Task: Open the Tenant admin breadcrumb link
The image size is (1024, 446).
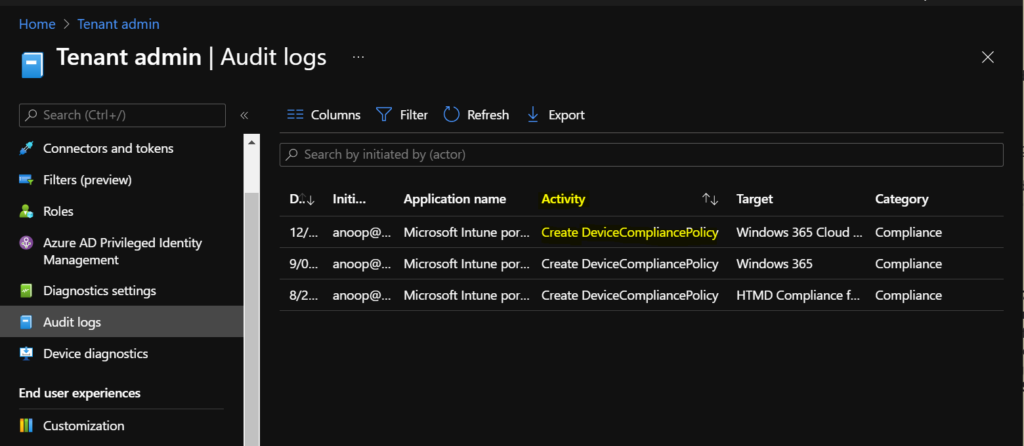Action: 118,24
